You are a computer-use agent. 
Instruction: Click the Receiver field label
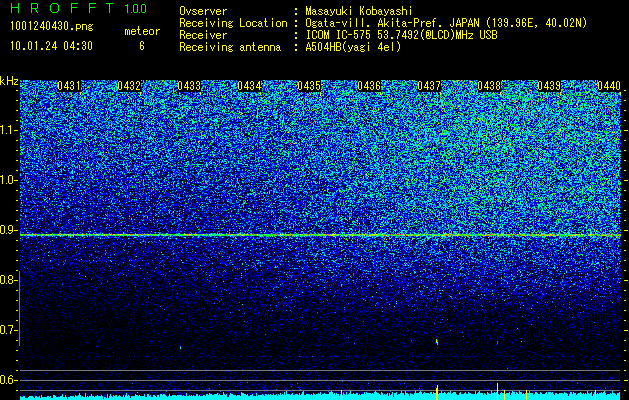pos(203,35)
